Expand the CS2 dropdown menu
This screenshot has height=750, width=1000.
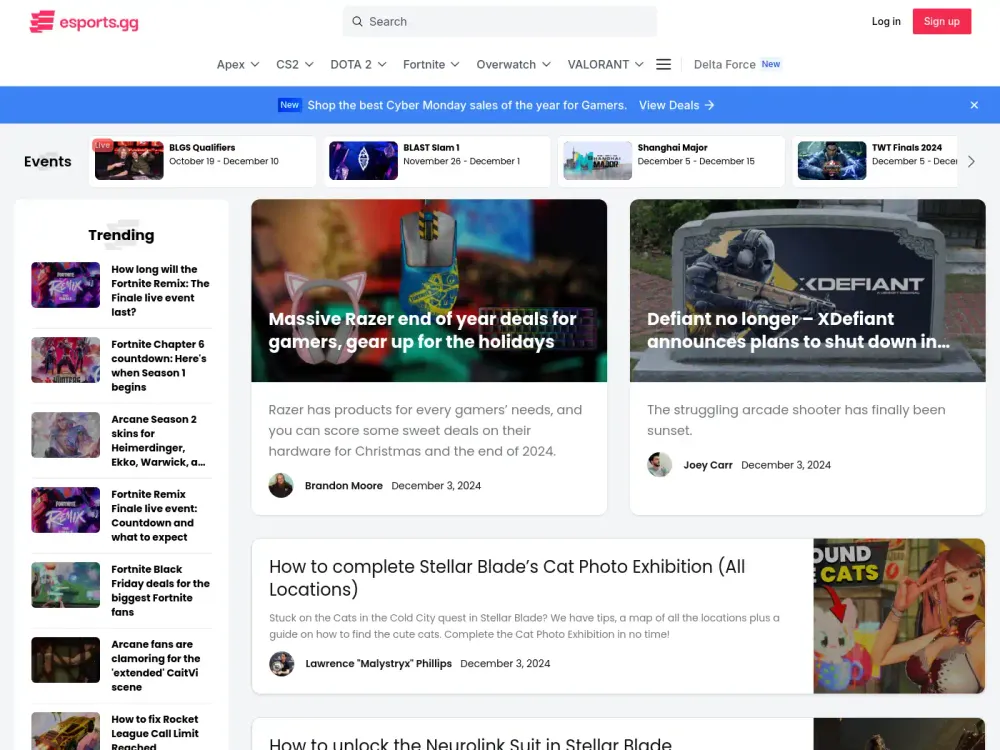294,64
